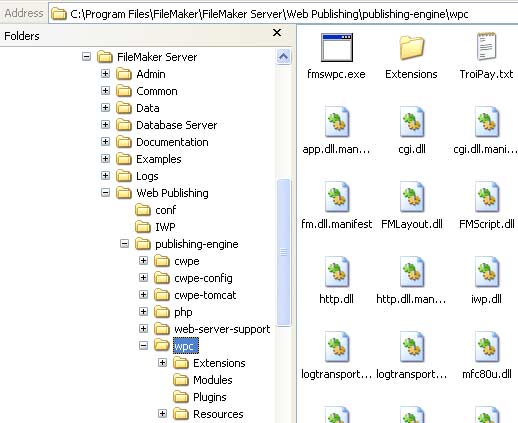
Task: Click the Plugins folder icon in tree
Action: pyautogui.click(x=181, y=397)
